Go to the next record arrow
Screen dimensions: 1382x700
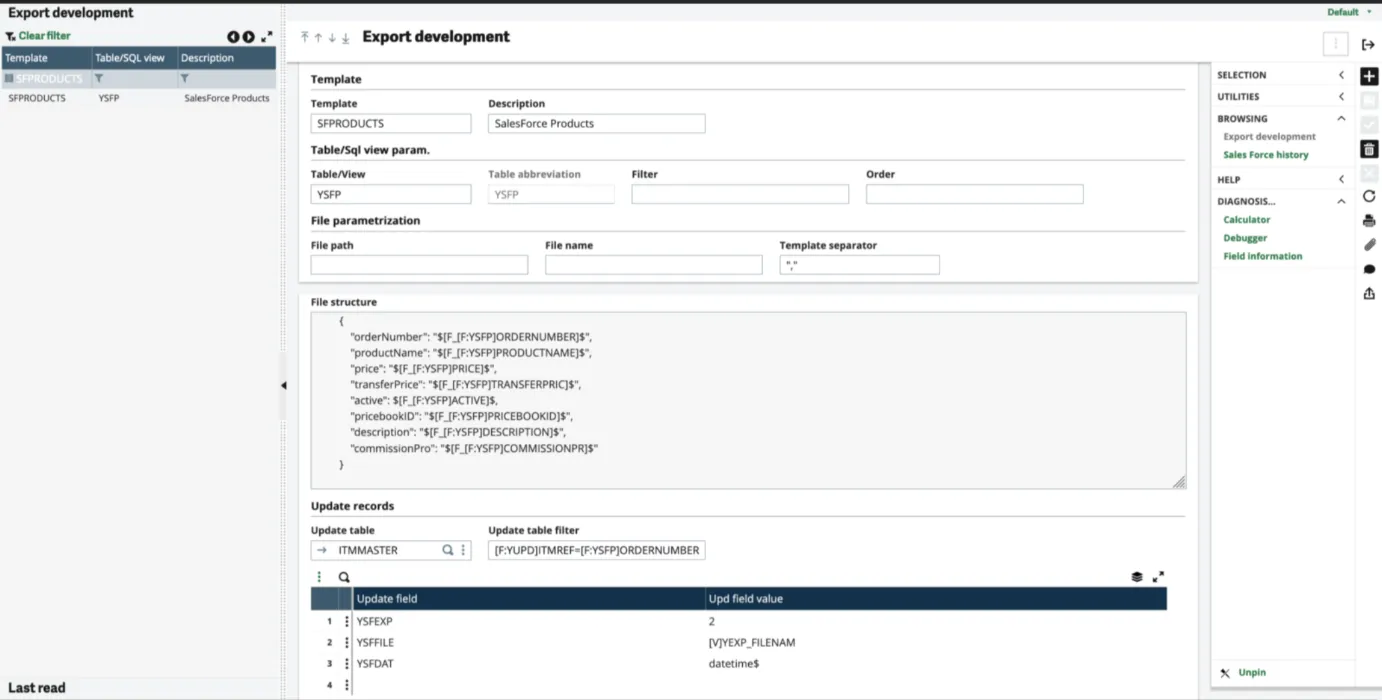coord(332,37)
